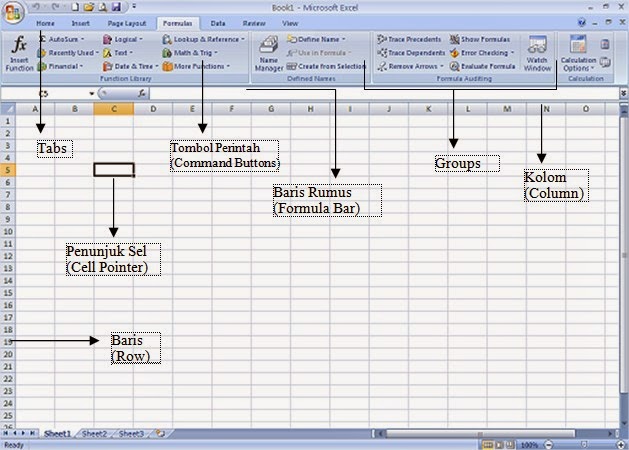Switch to Normal view in status bar
629x450 pixels.
click(488, 445)
